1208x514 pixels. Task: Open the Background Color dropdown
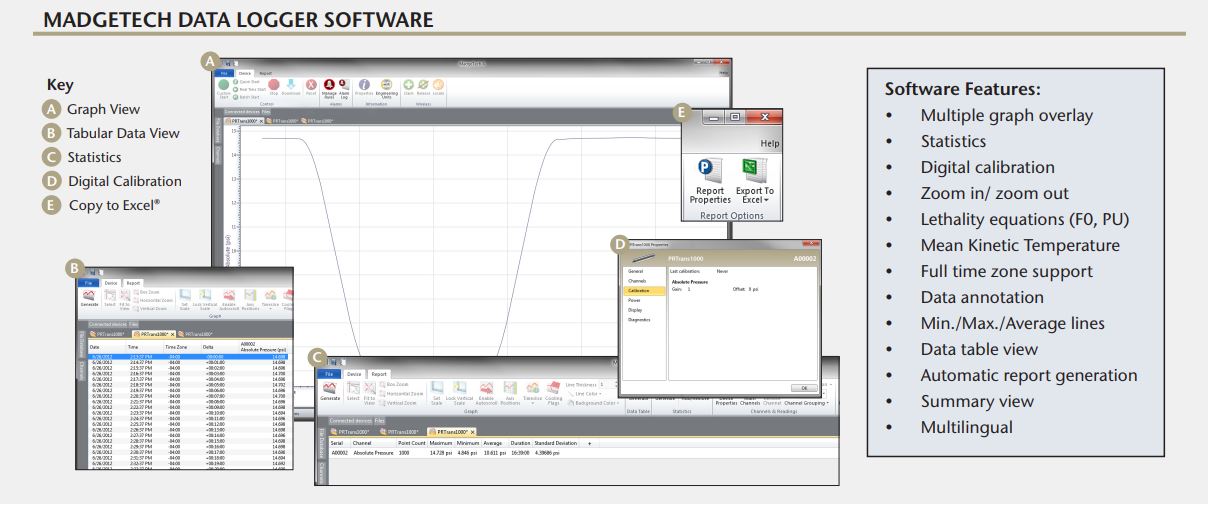(594, 403)
